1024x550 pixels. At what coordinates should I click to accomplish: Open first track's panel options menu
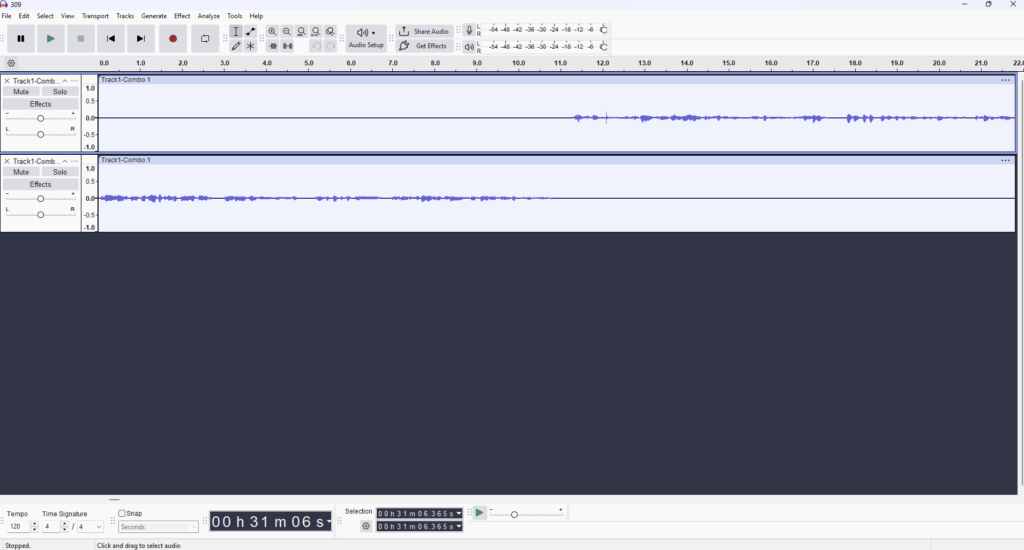click(74, 81)
